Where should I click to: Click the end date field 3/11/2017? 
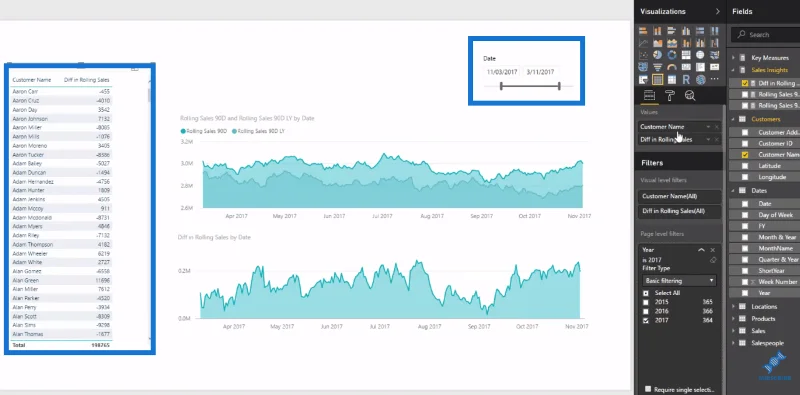(541, 72)
